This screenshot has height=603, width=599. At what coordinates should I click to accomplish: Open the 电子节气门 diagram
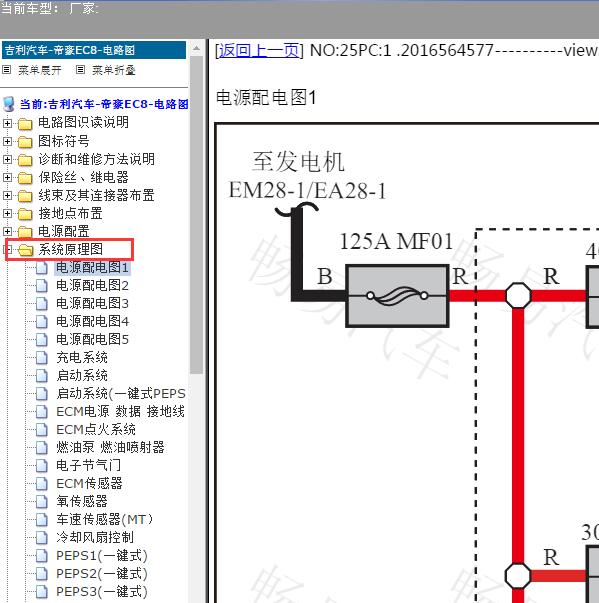point(88,465)
